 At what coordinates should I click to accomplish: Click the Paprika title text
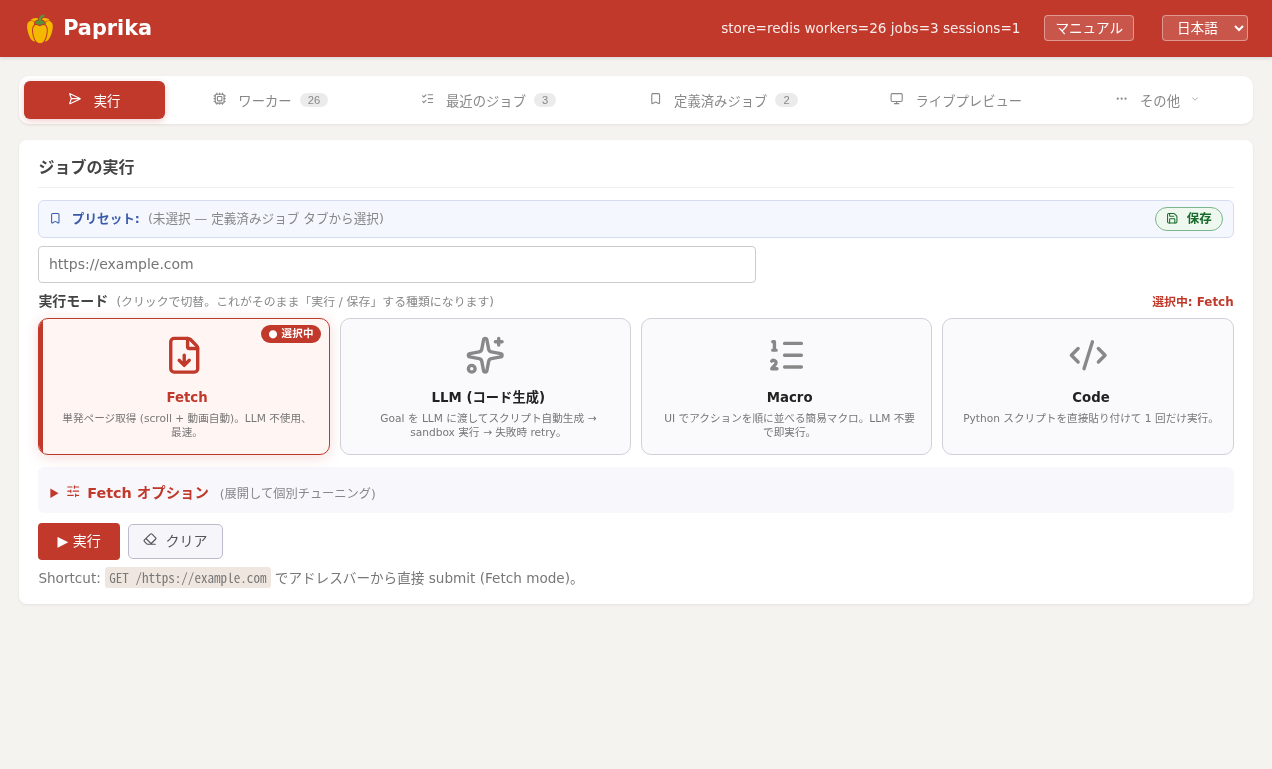107,28
